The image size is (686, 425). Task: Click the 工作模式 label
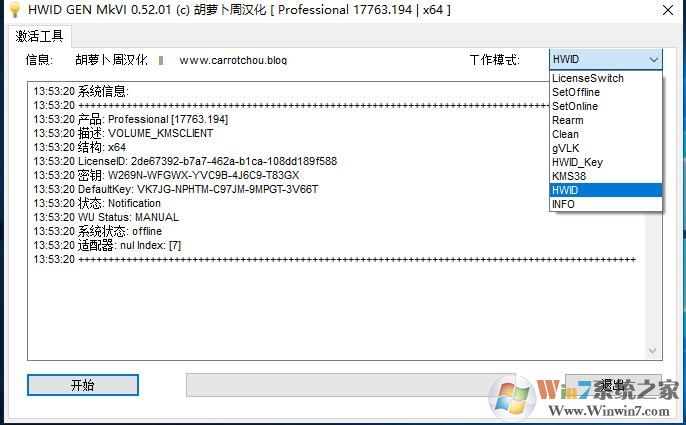coord(494,60)
